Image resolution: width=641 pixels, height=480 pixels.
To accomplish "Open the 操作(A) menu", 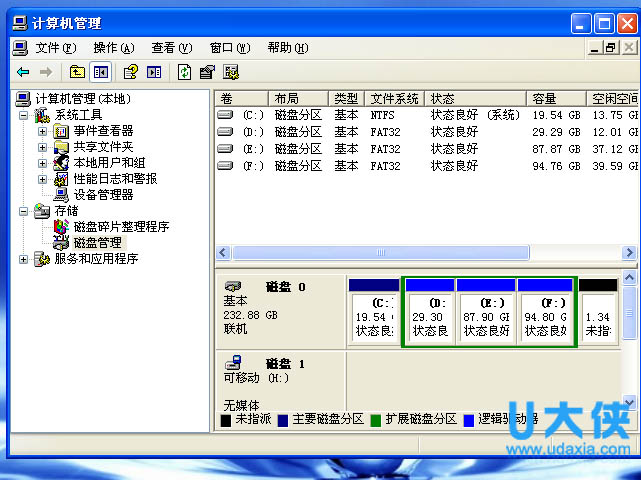I will click(113, 47).
